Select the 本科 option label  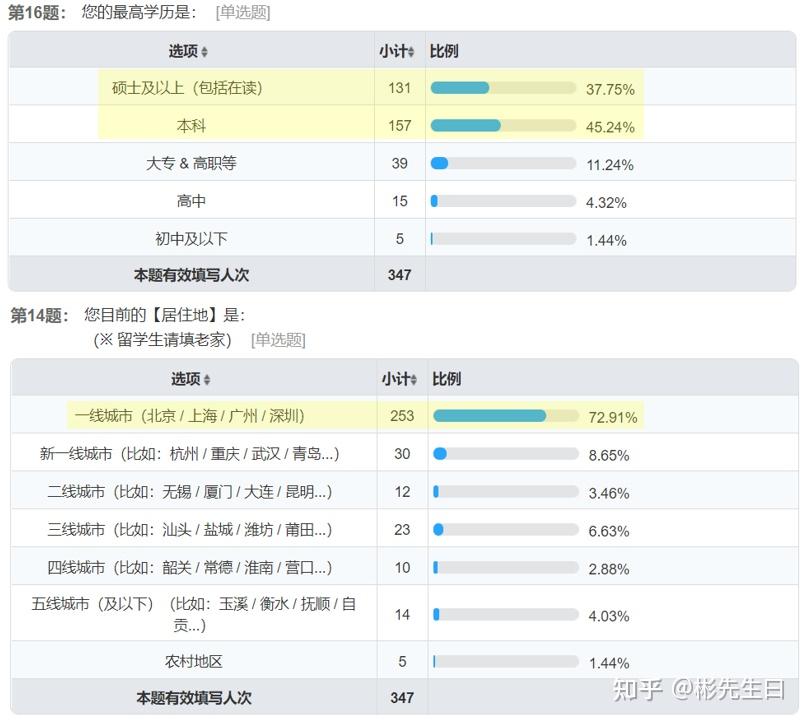[191, 126]
